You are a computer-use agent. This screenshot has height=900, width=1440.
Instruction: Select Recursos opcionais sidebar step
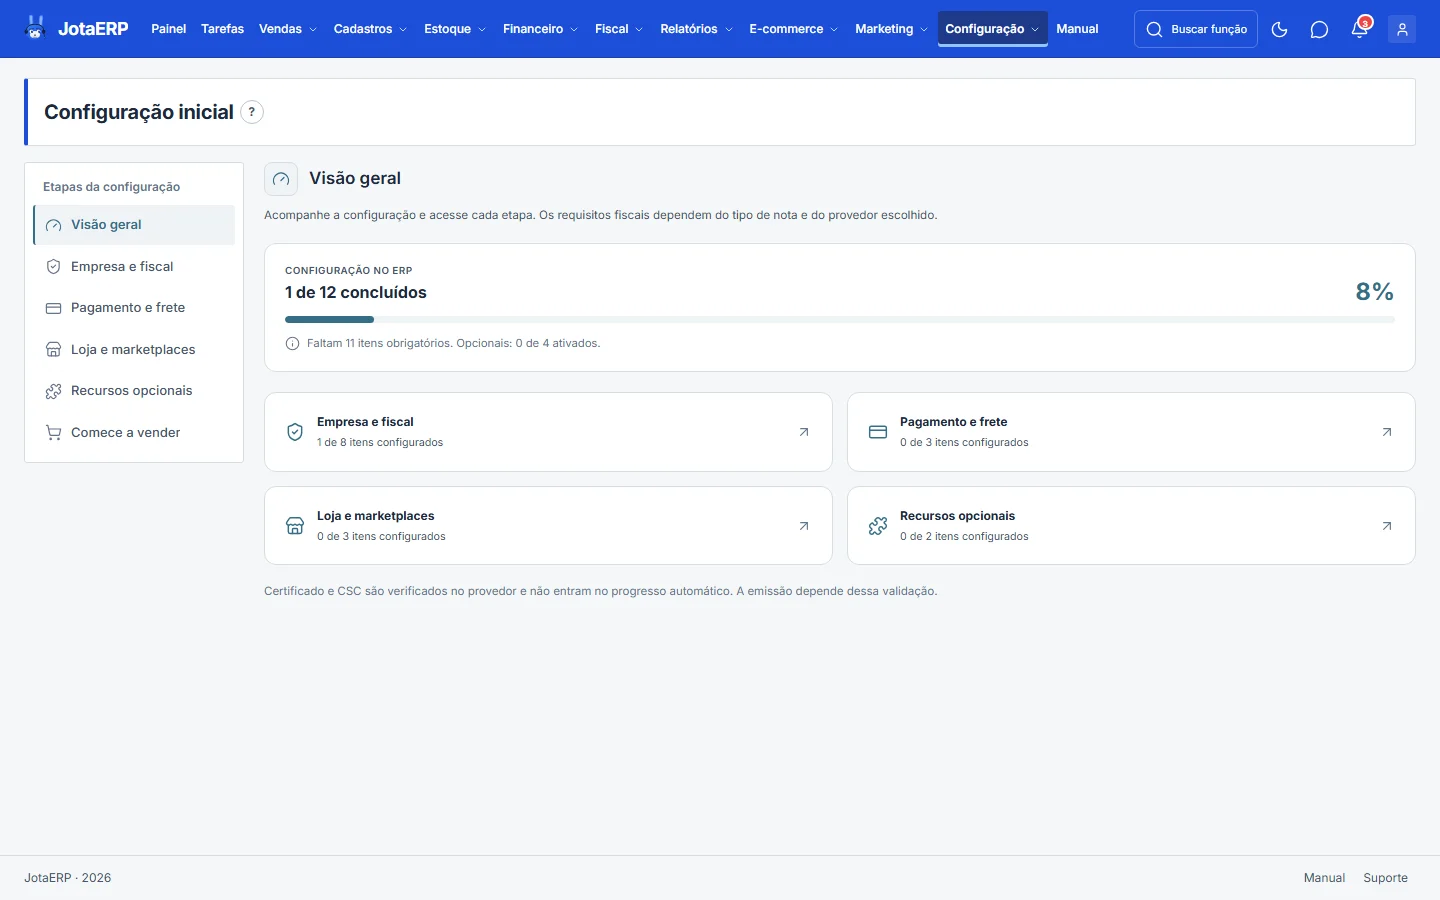tap(134, 391)
